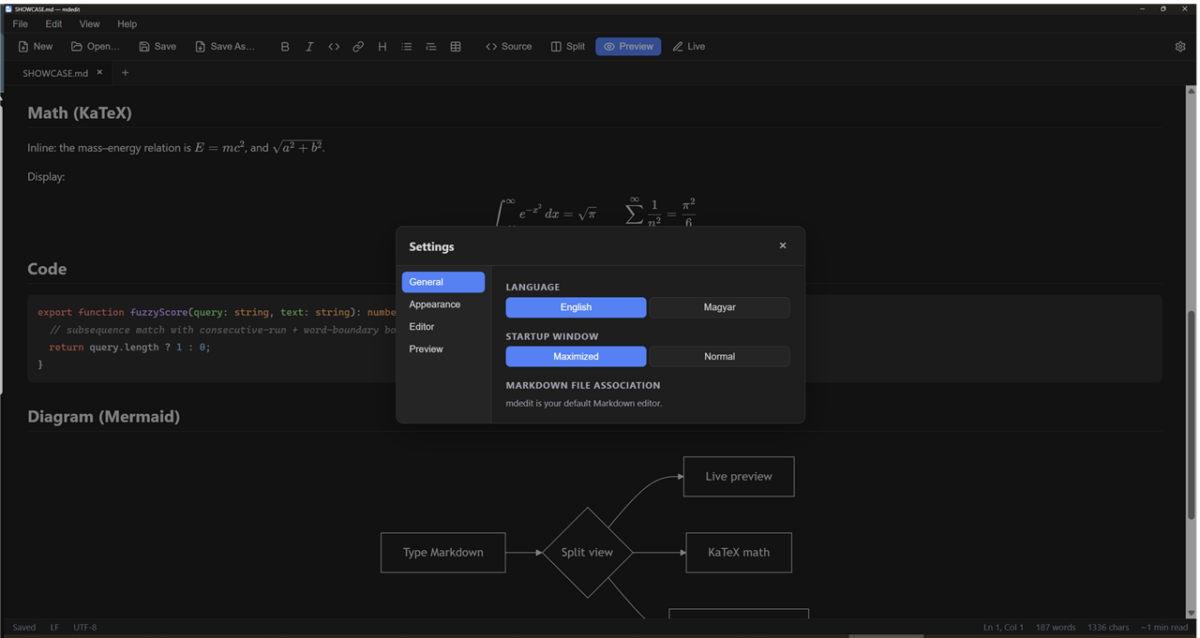Save the document with the Save button
The width and height of the screenshot is (1200, 638).
pyautogui.click(x=158, y=46)
